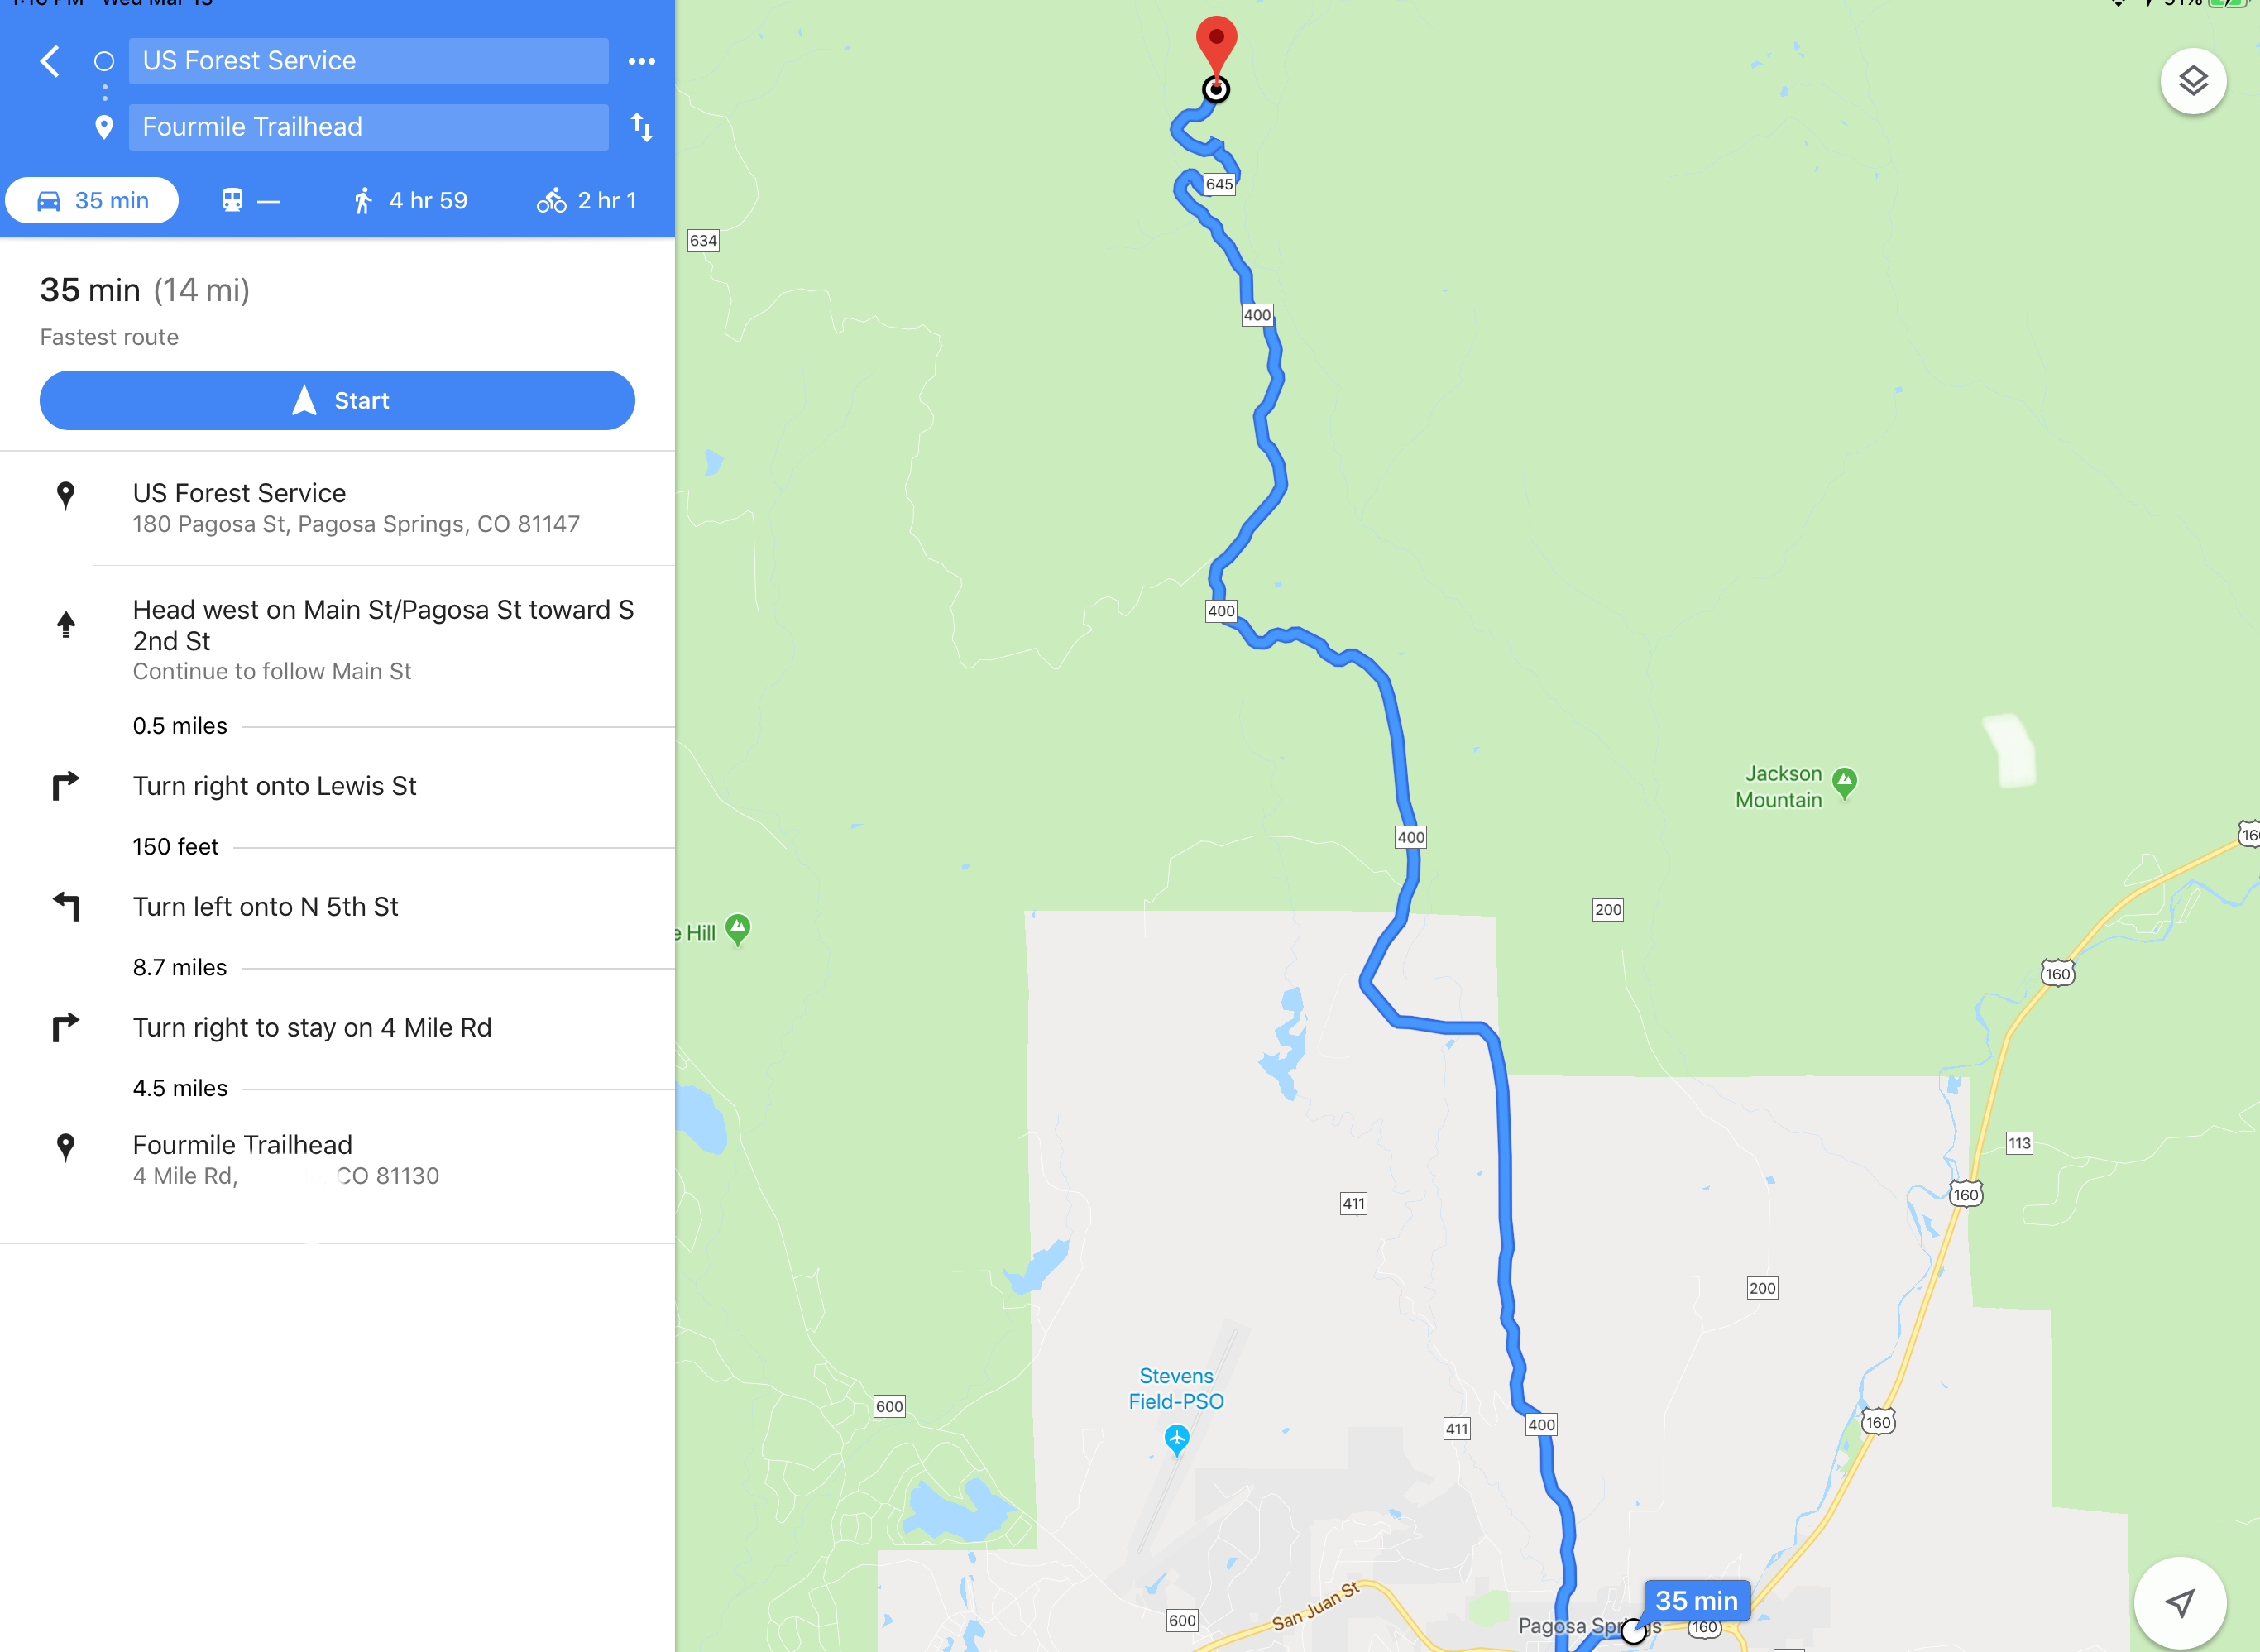Edit the Fourmile Trailhead destination field
Image resolution: width=2260 pixels, height=1652 pixels.
point(368,127)
